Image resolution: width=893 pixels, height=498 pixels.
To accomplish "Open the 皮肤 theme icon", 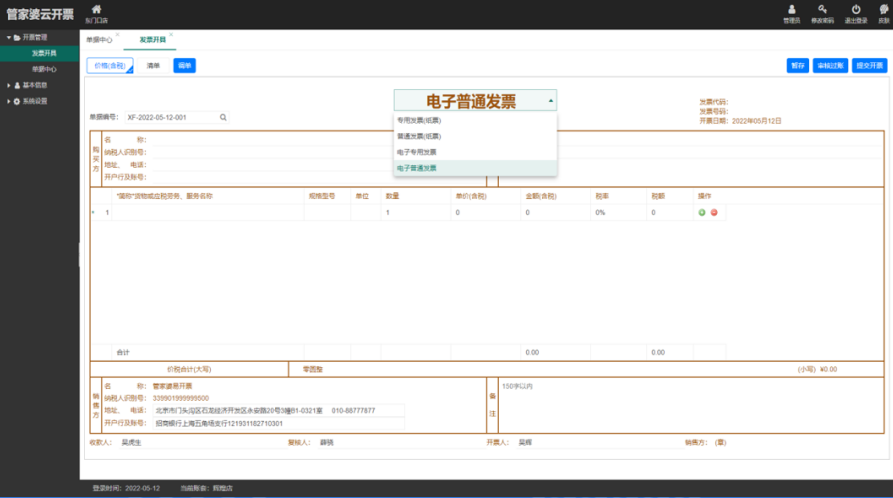I will pos(884,9).
